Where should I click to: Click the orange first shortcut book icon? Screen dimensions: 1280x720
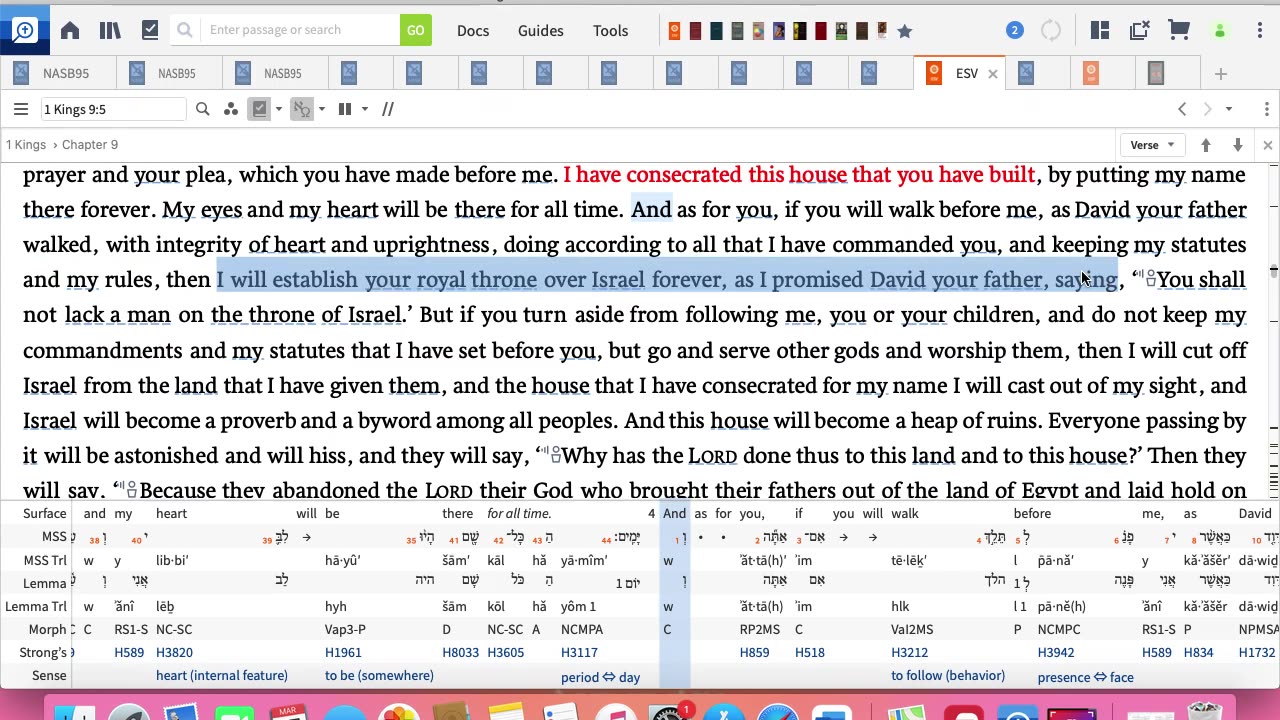point(676,31)
